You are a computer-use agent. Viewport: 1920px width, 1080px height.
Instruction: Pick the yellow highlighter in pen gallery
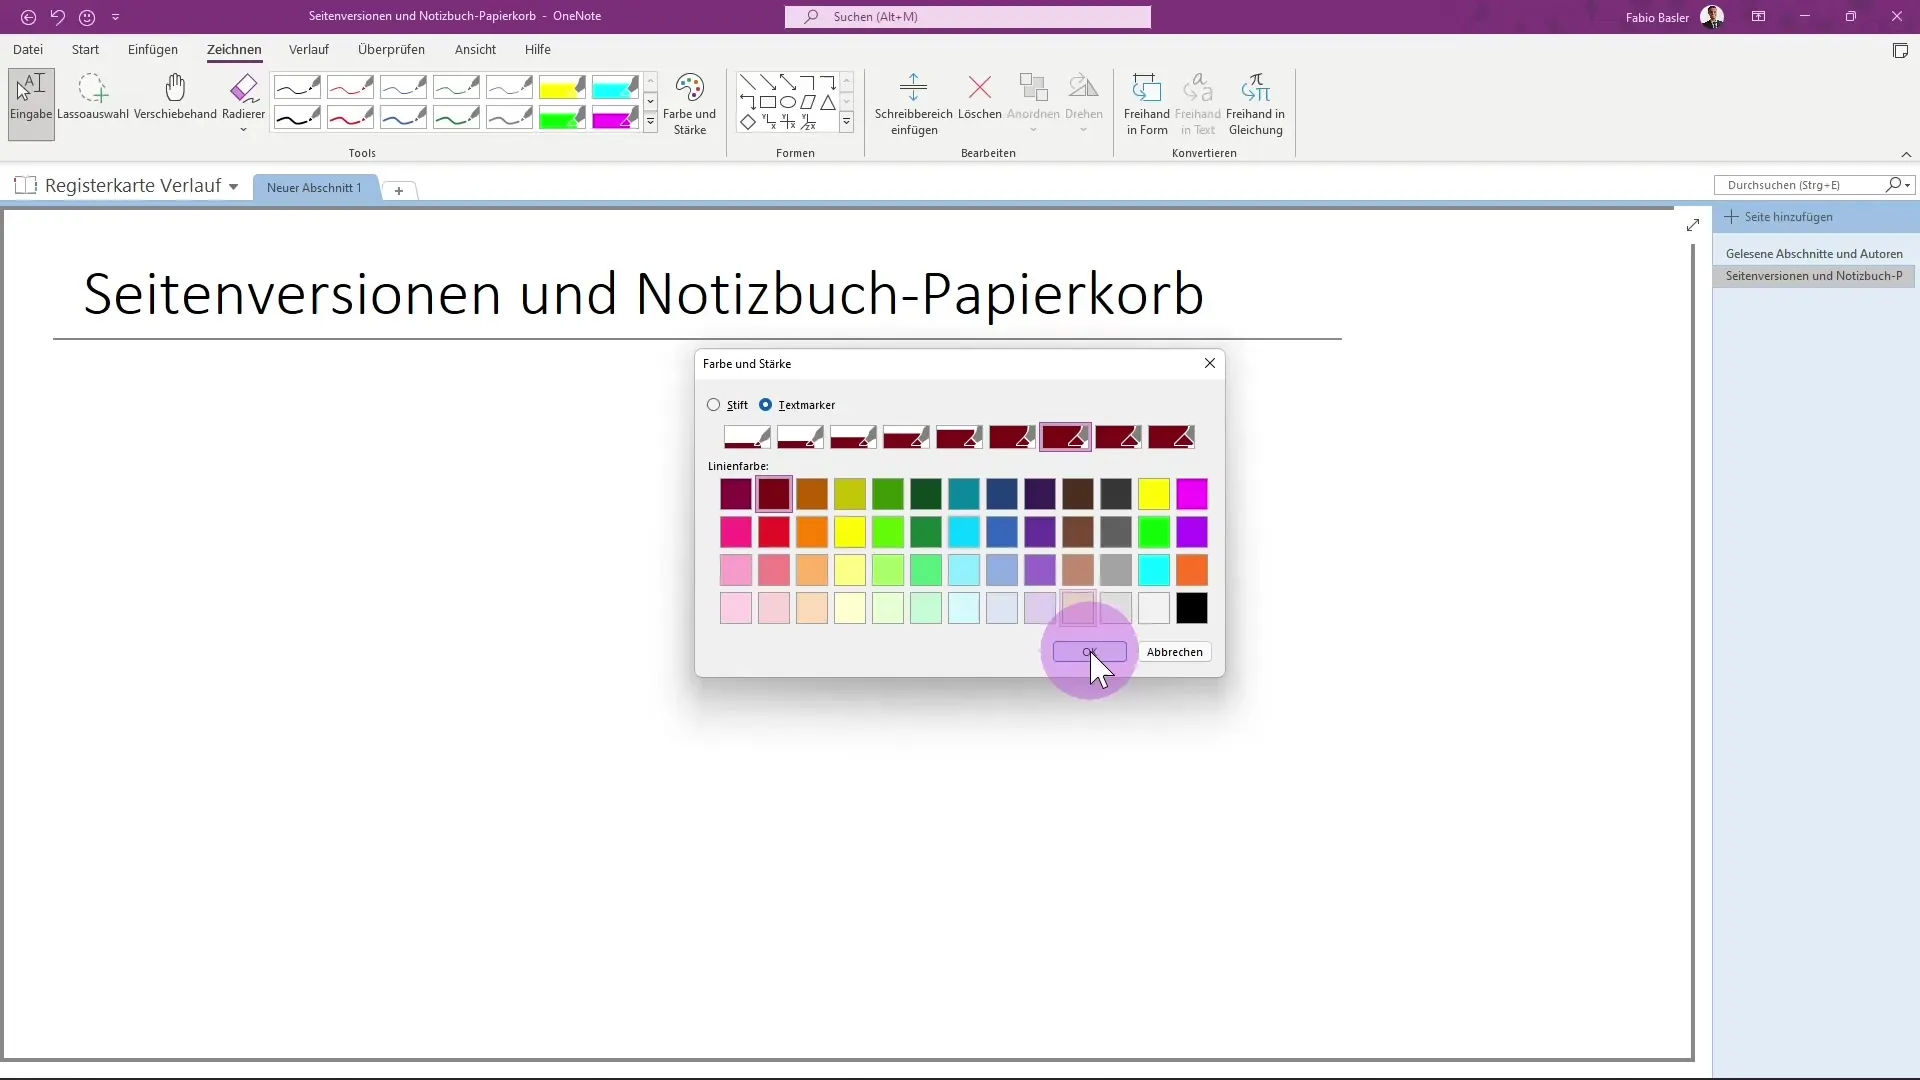click(562, 87)
